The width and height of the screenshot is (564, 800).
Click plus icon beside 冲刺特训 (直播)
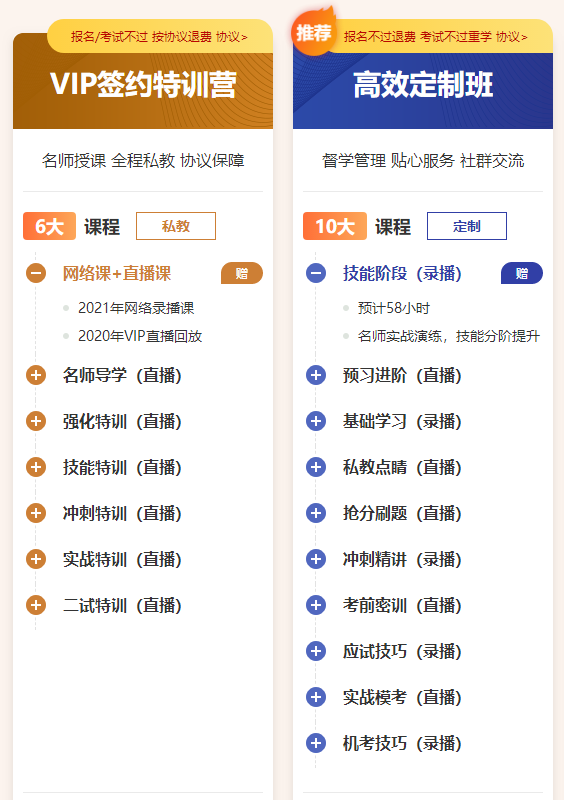tap(36, 513)
